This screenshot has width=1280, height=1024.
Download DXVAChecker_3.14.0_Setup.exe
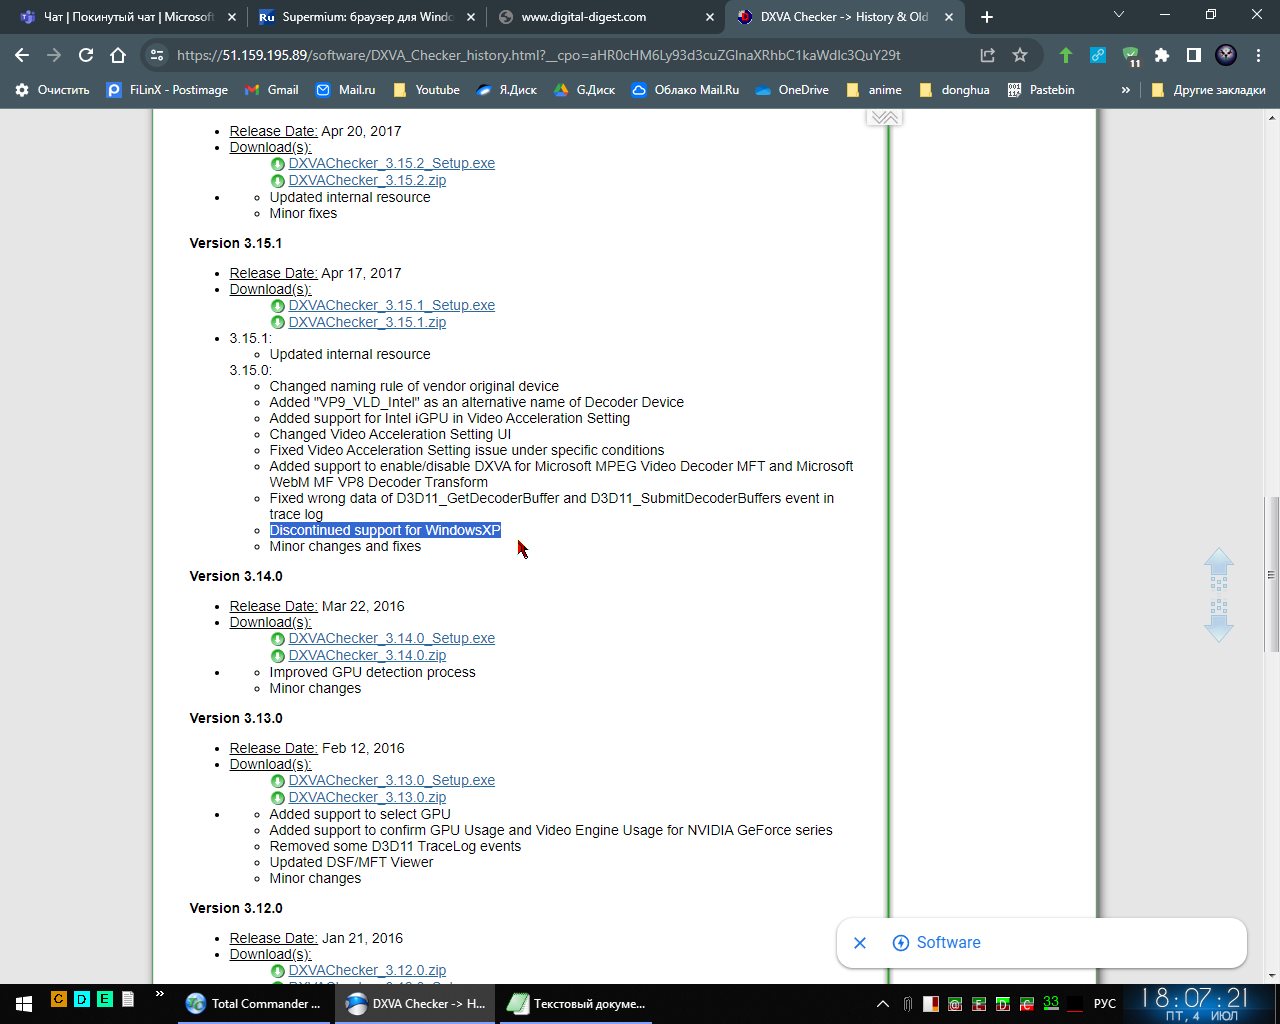tap(391, 638)
